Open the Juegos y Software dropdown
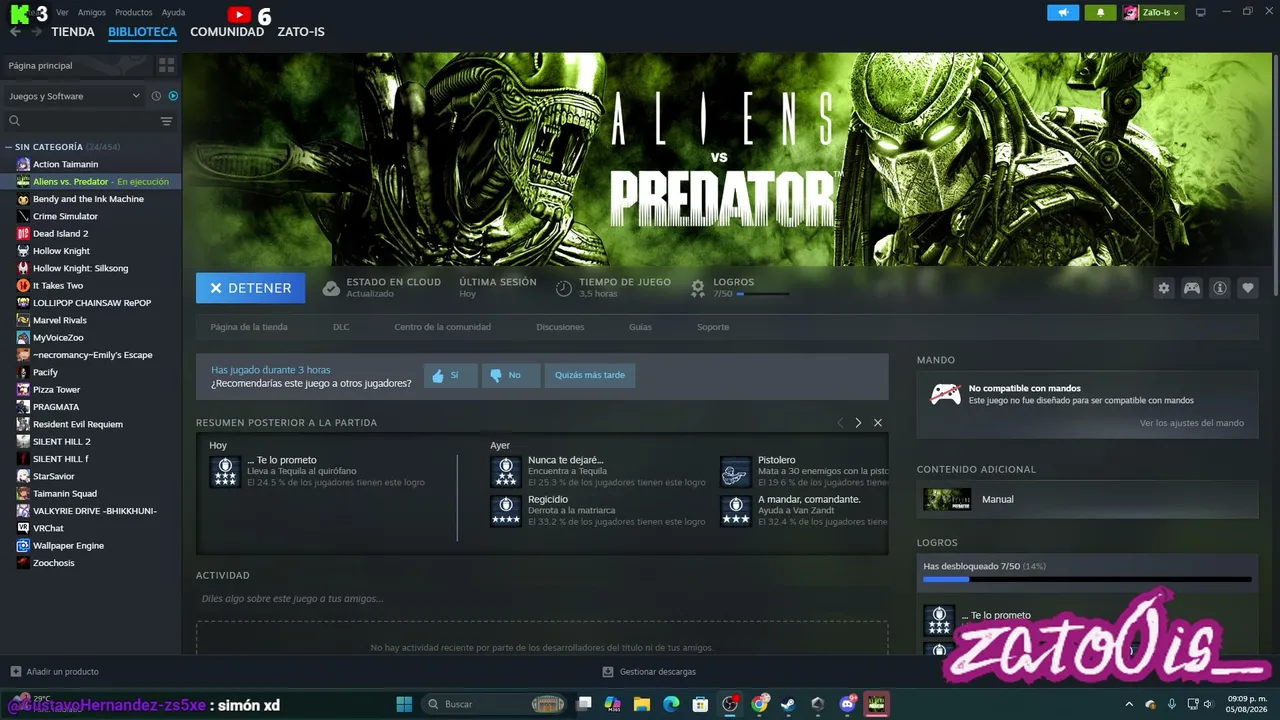 (74, 96)
